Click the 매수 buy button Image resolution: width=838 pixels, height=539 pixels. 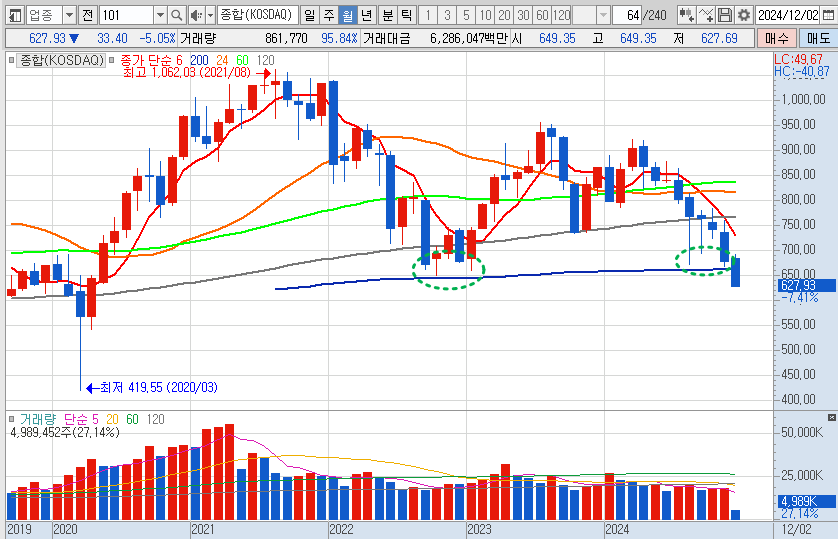777,38
